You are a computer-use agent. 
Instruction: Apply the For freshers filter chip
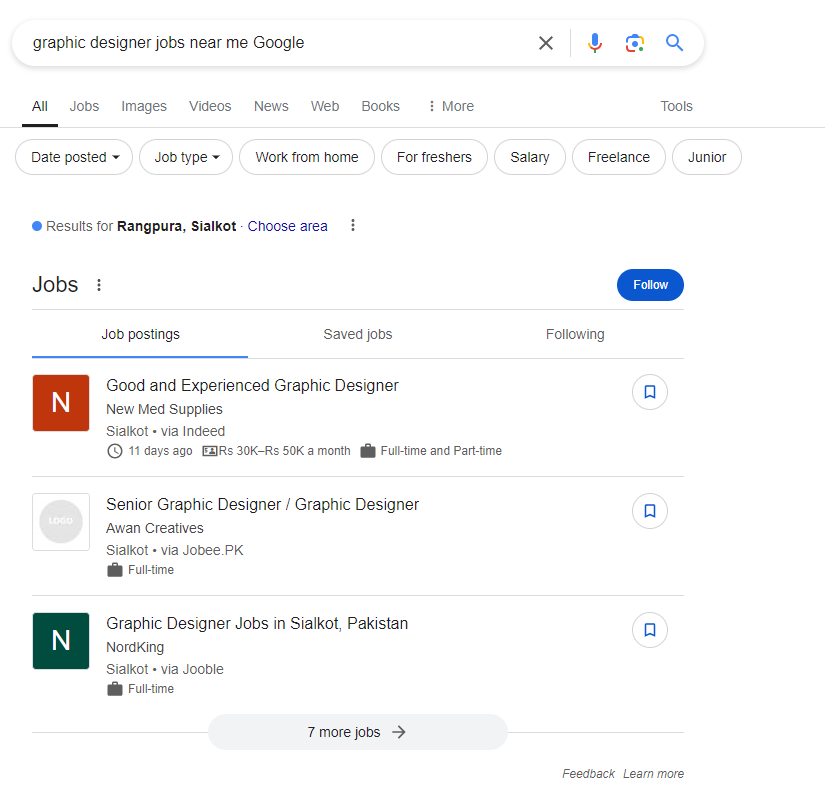[434, 157]
